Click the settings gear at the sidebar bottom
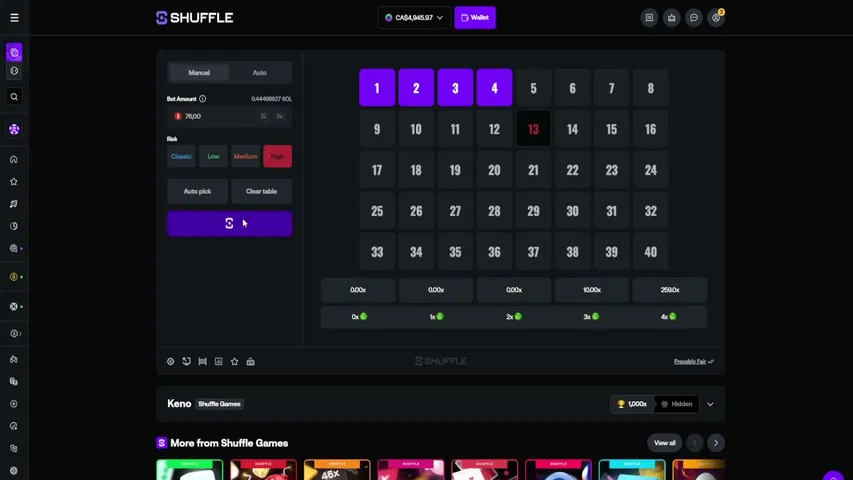853x480 pixels. pos(14,471)
